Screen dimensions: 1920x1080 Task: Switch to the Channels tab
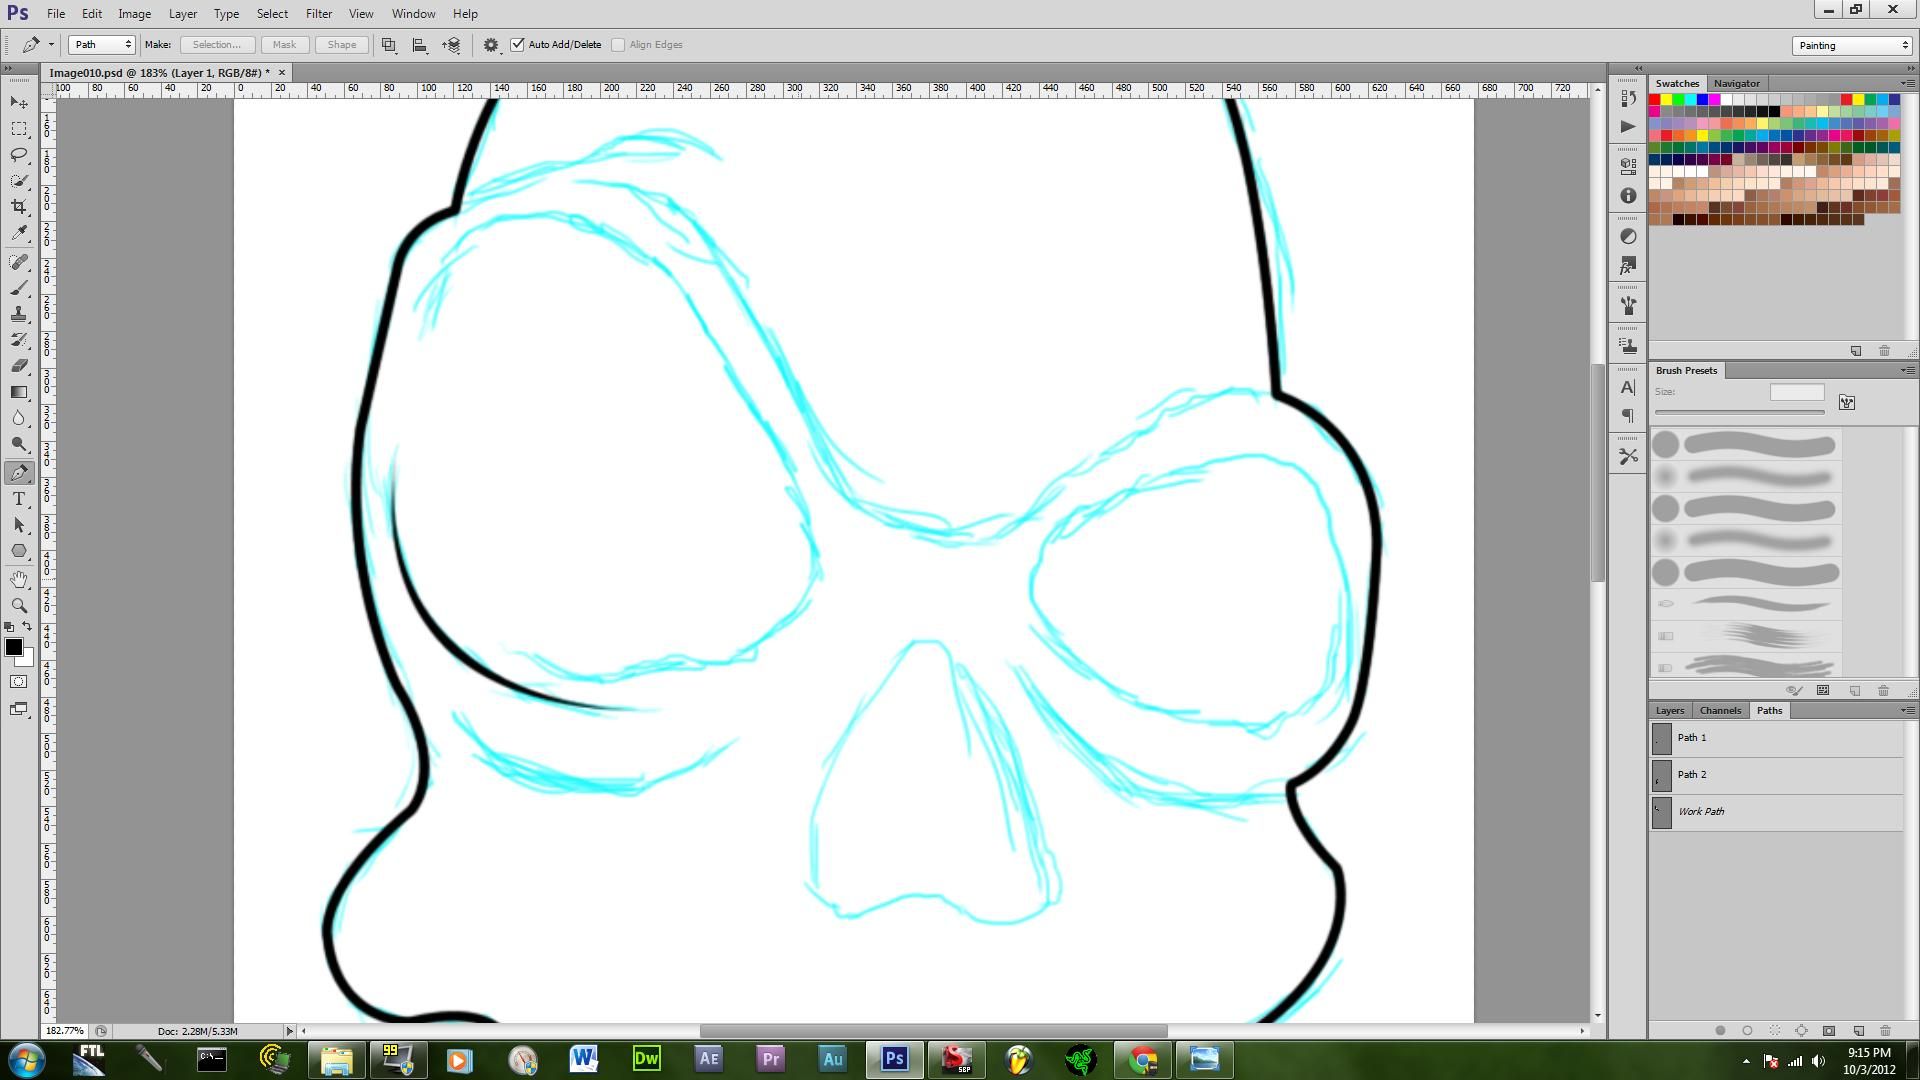(x=1720, y=710)
